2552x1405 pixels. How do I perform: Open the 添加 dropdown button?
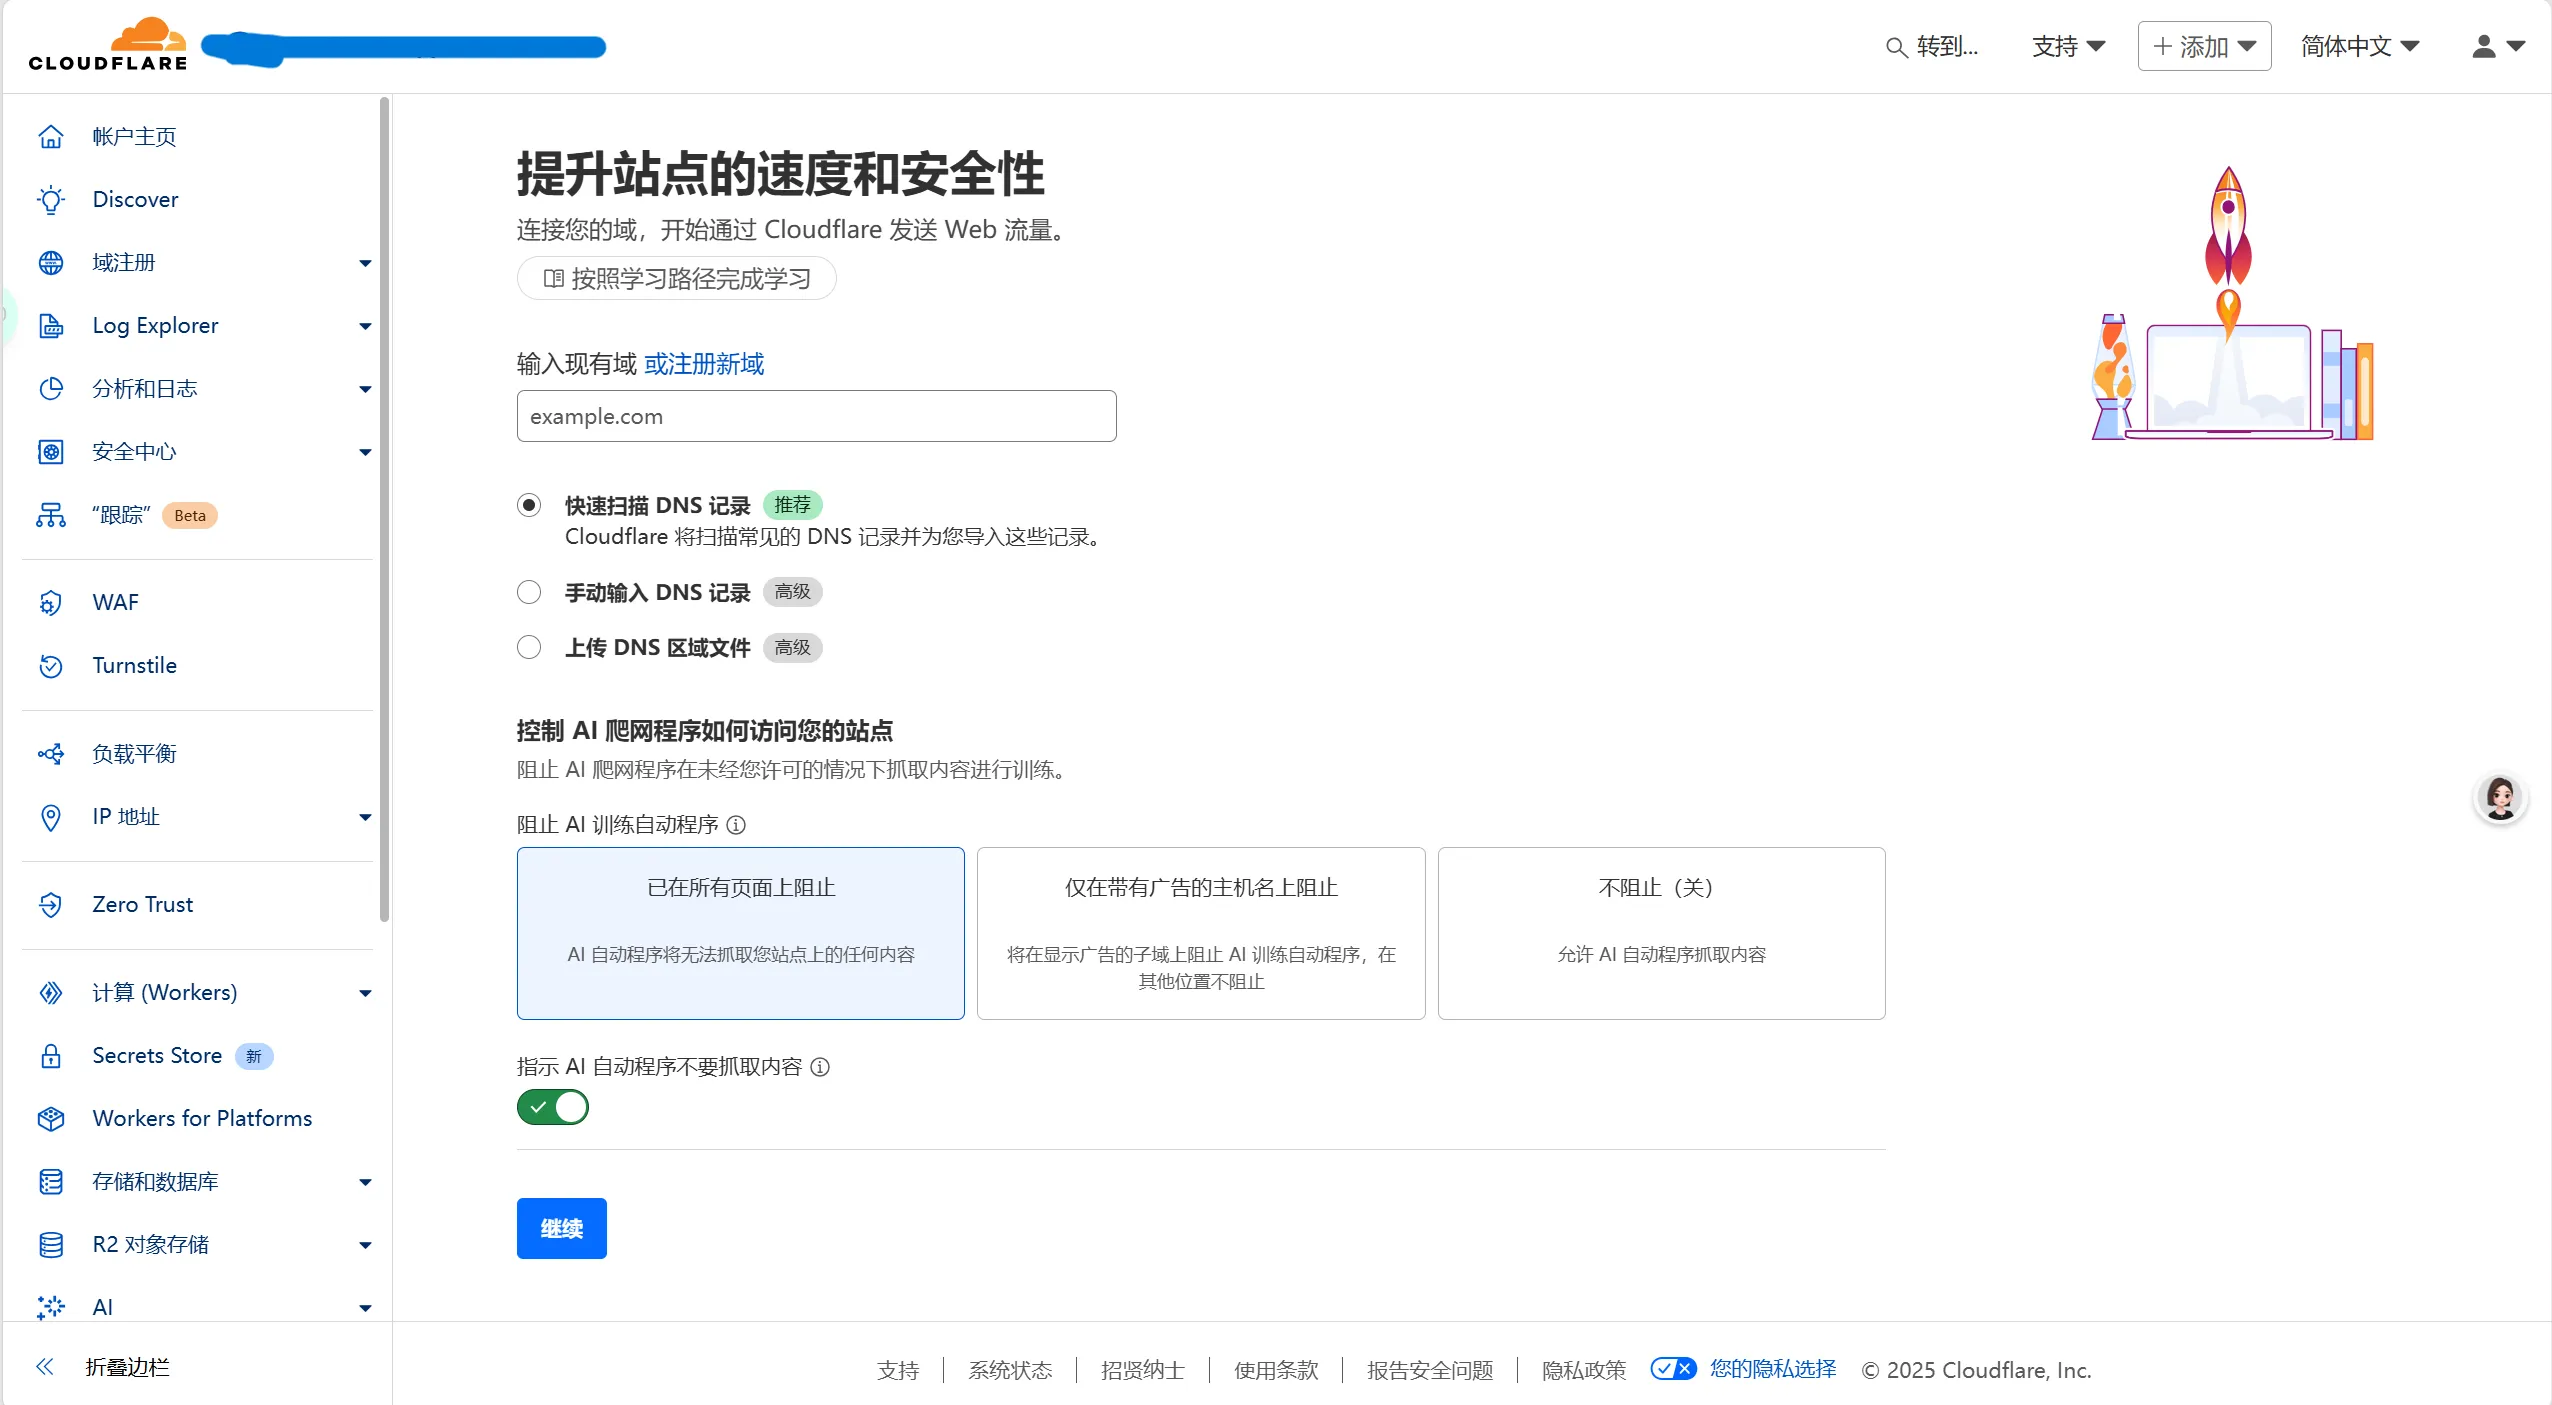pyautogui.click(x=2204, y=46)
